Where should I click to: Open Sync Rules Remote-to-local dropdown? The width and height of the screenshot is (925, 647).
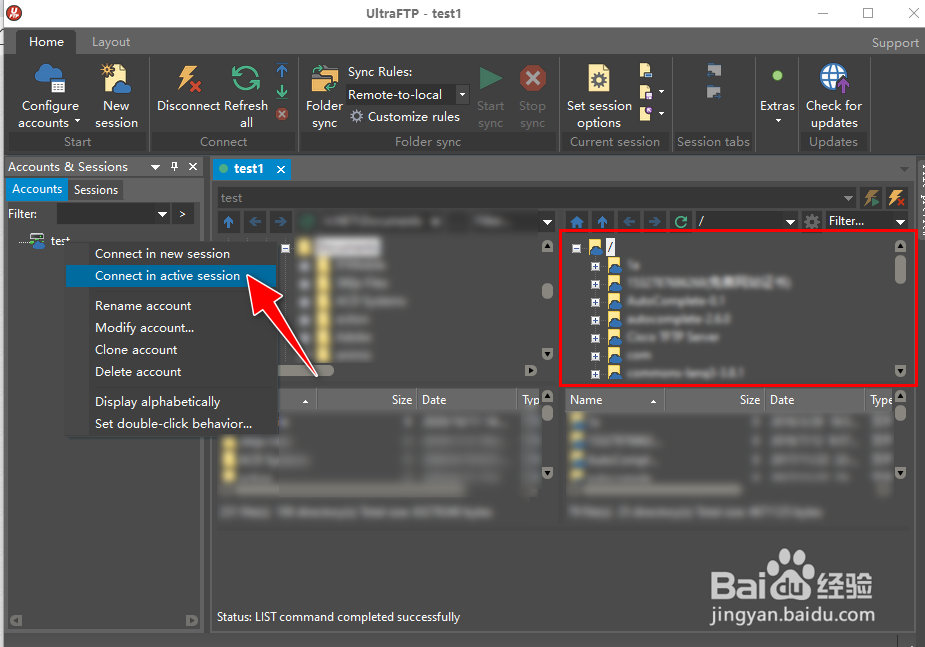click(462, 94)
